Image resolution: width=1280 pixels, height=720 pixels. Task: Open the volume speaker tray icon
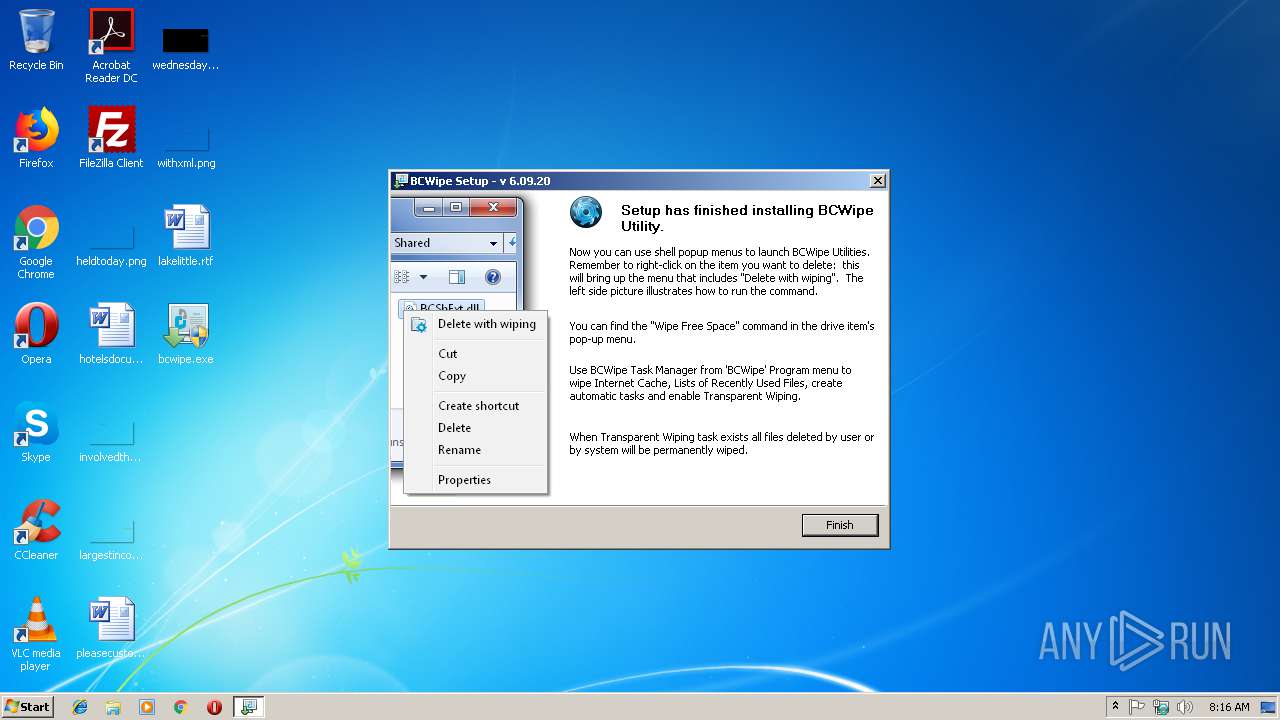pos(1185,706)
